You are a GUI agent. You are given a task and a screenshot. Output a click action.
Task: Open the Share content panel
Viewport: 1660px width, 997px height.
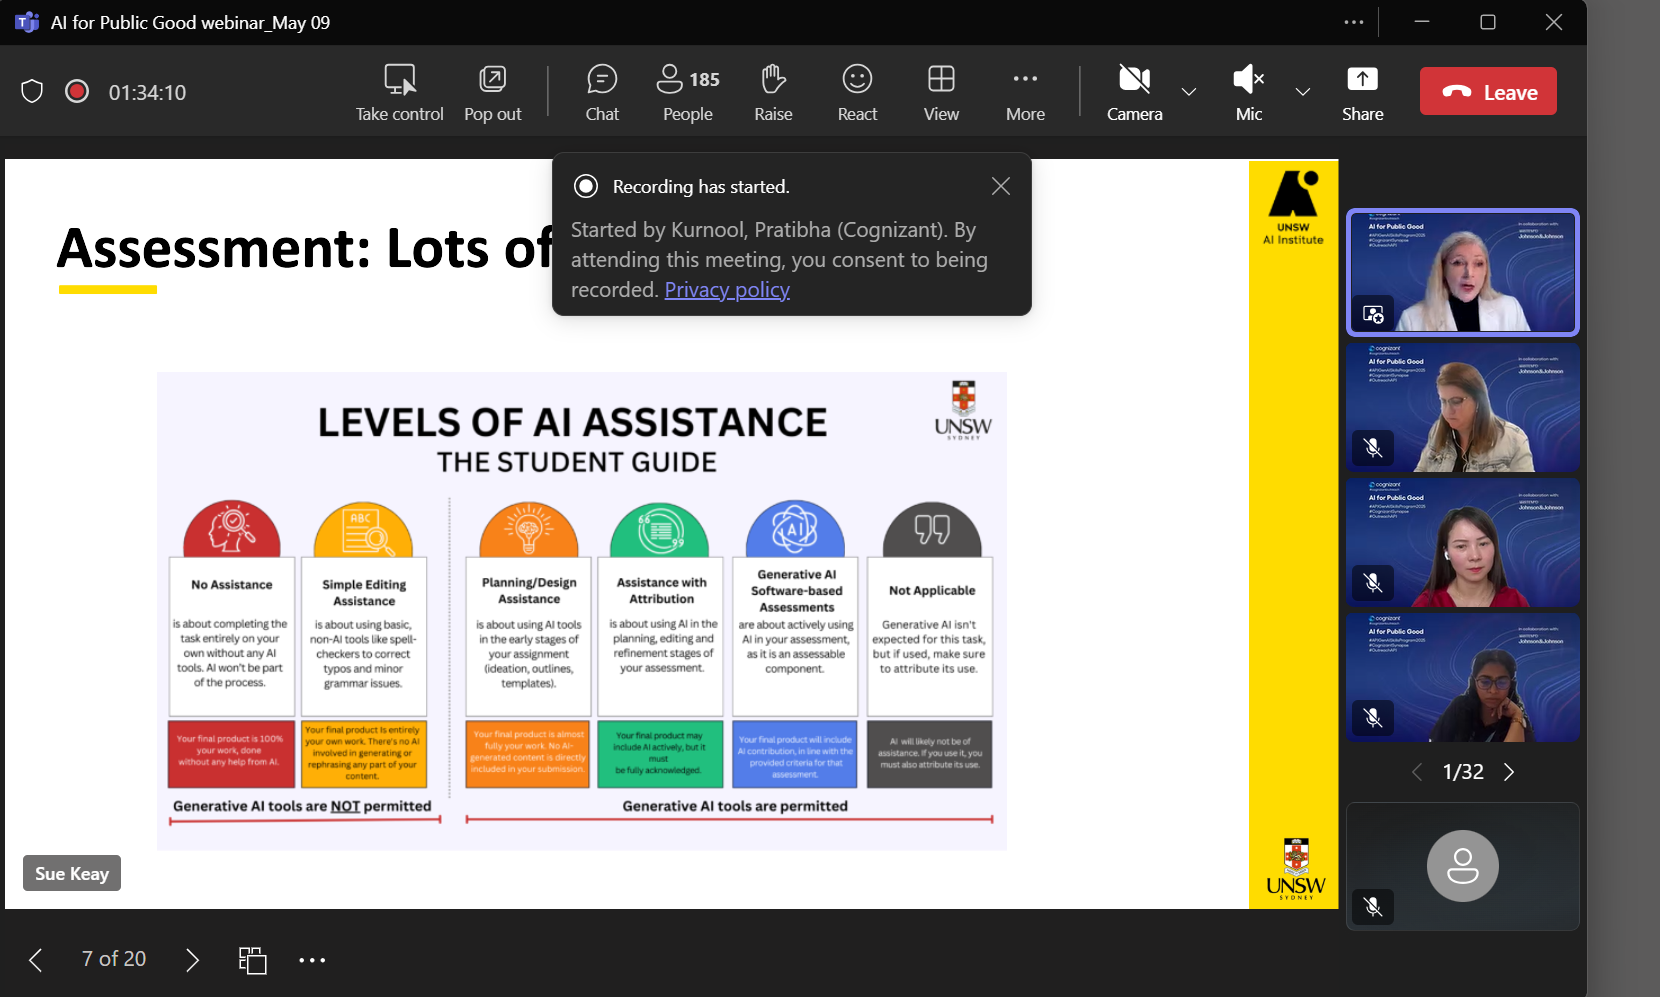pos(1362,91)
